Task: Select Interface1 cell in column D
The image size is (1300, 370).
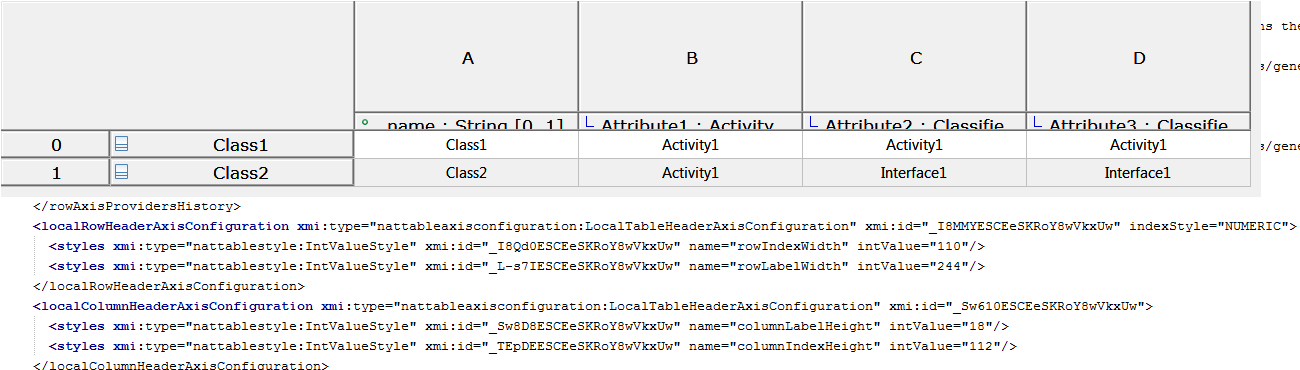Action: pyautogui.click(x=1138, y=173)
